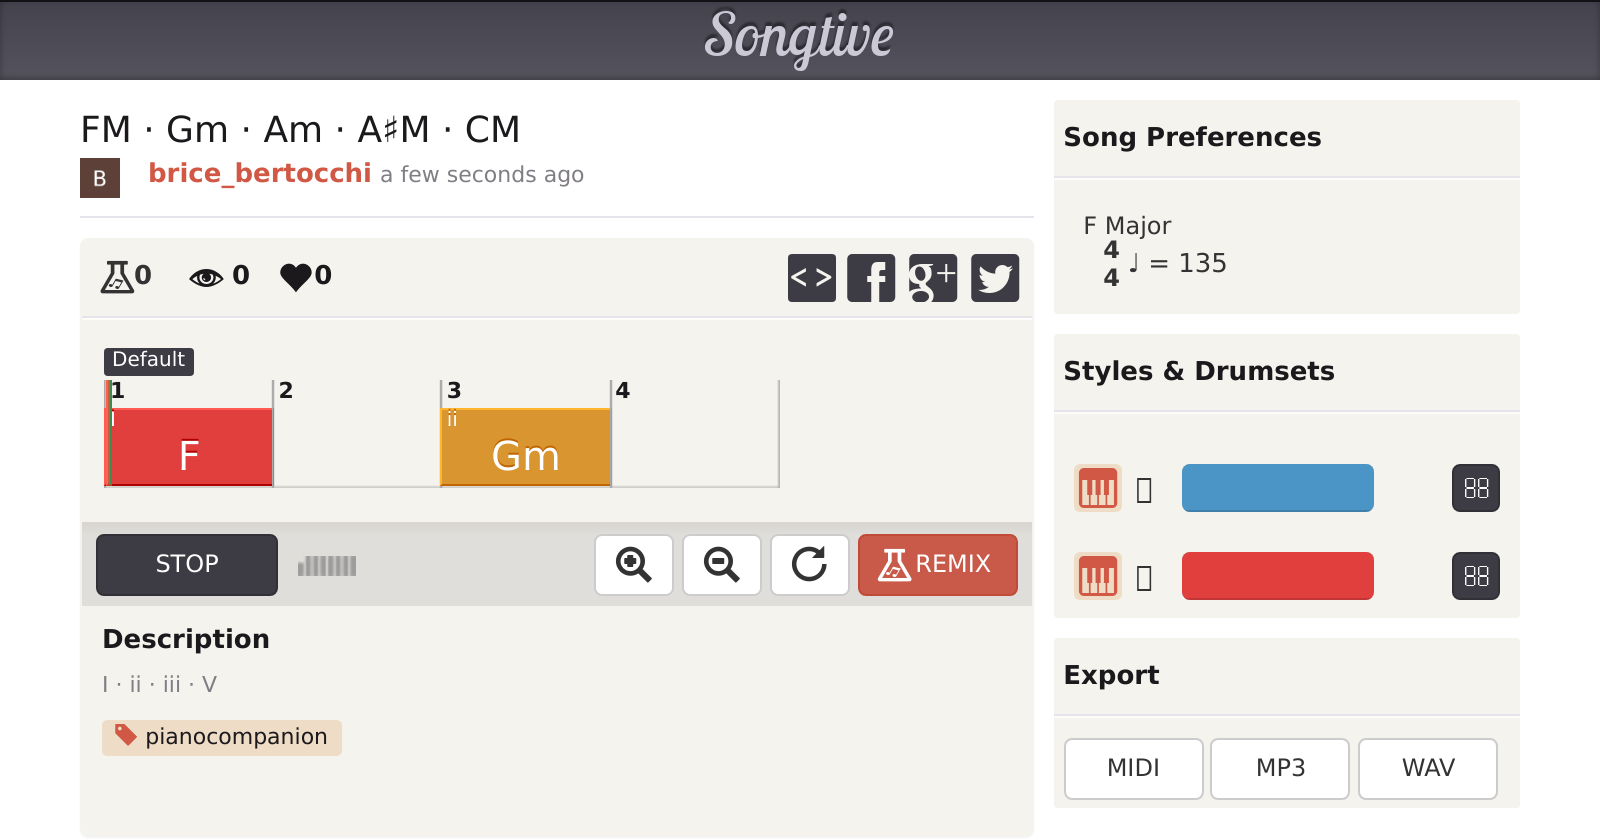Share the song on Google Plus
Viewport: 1600px width, 840px height.
[932, 278]
